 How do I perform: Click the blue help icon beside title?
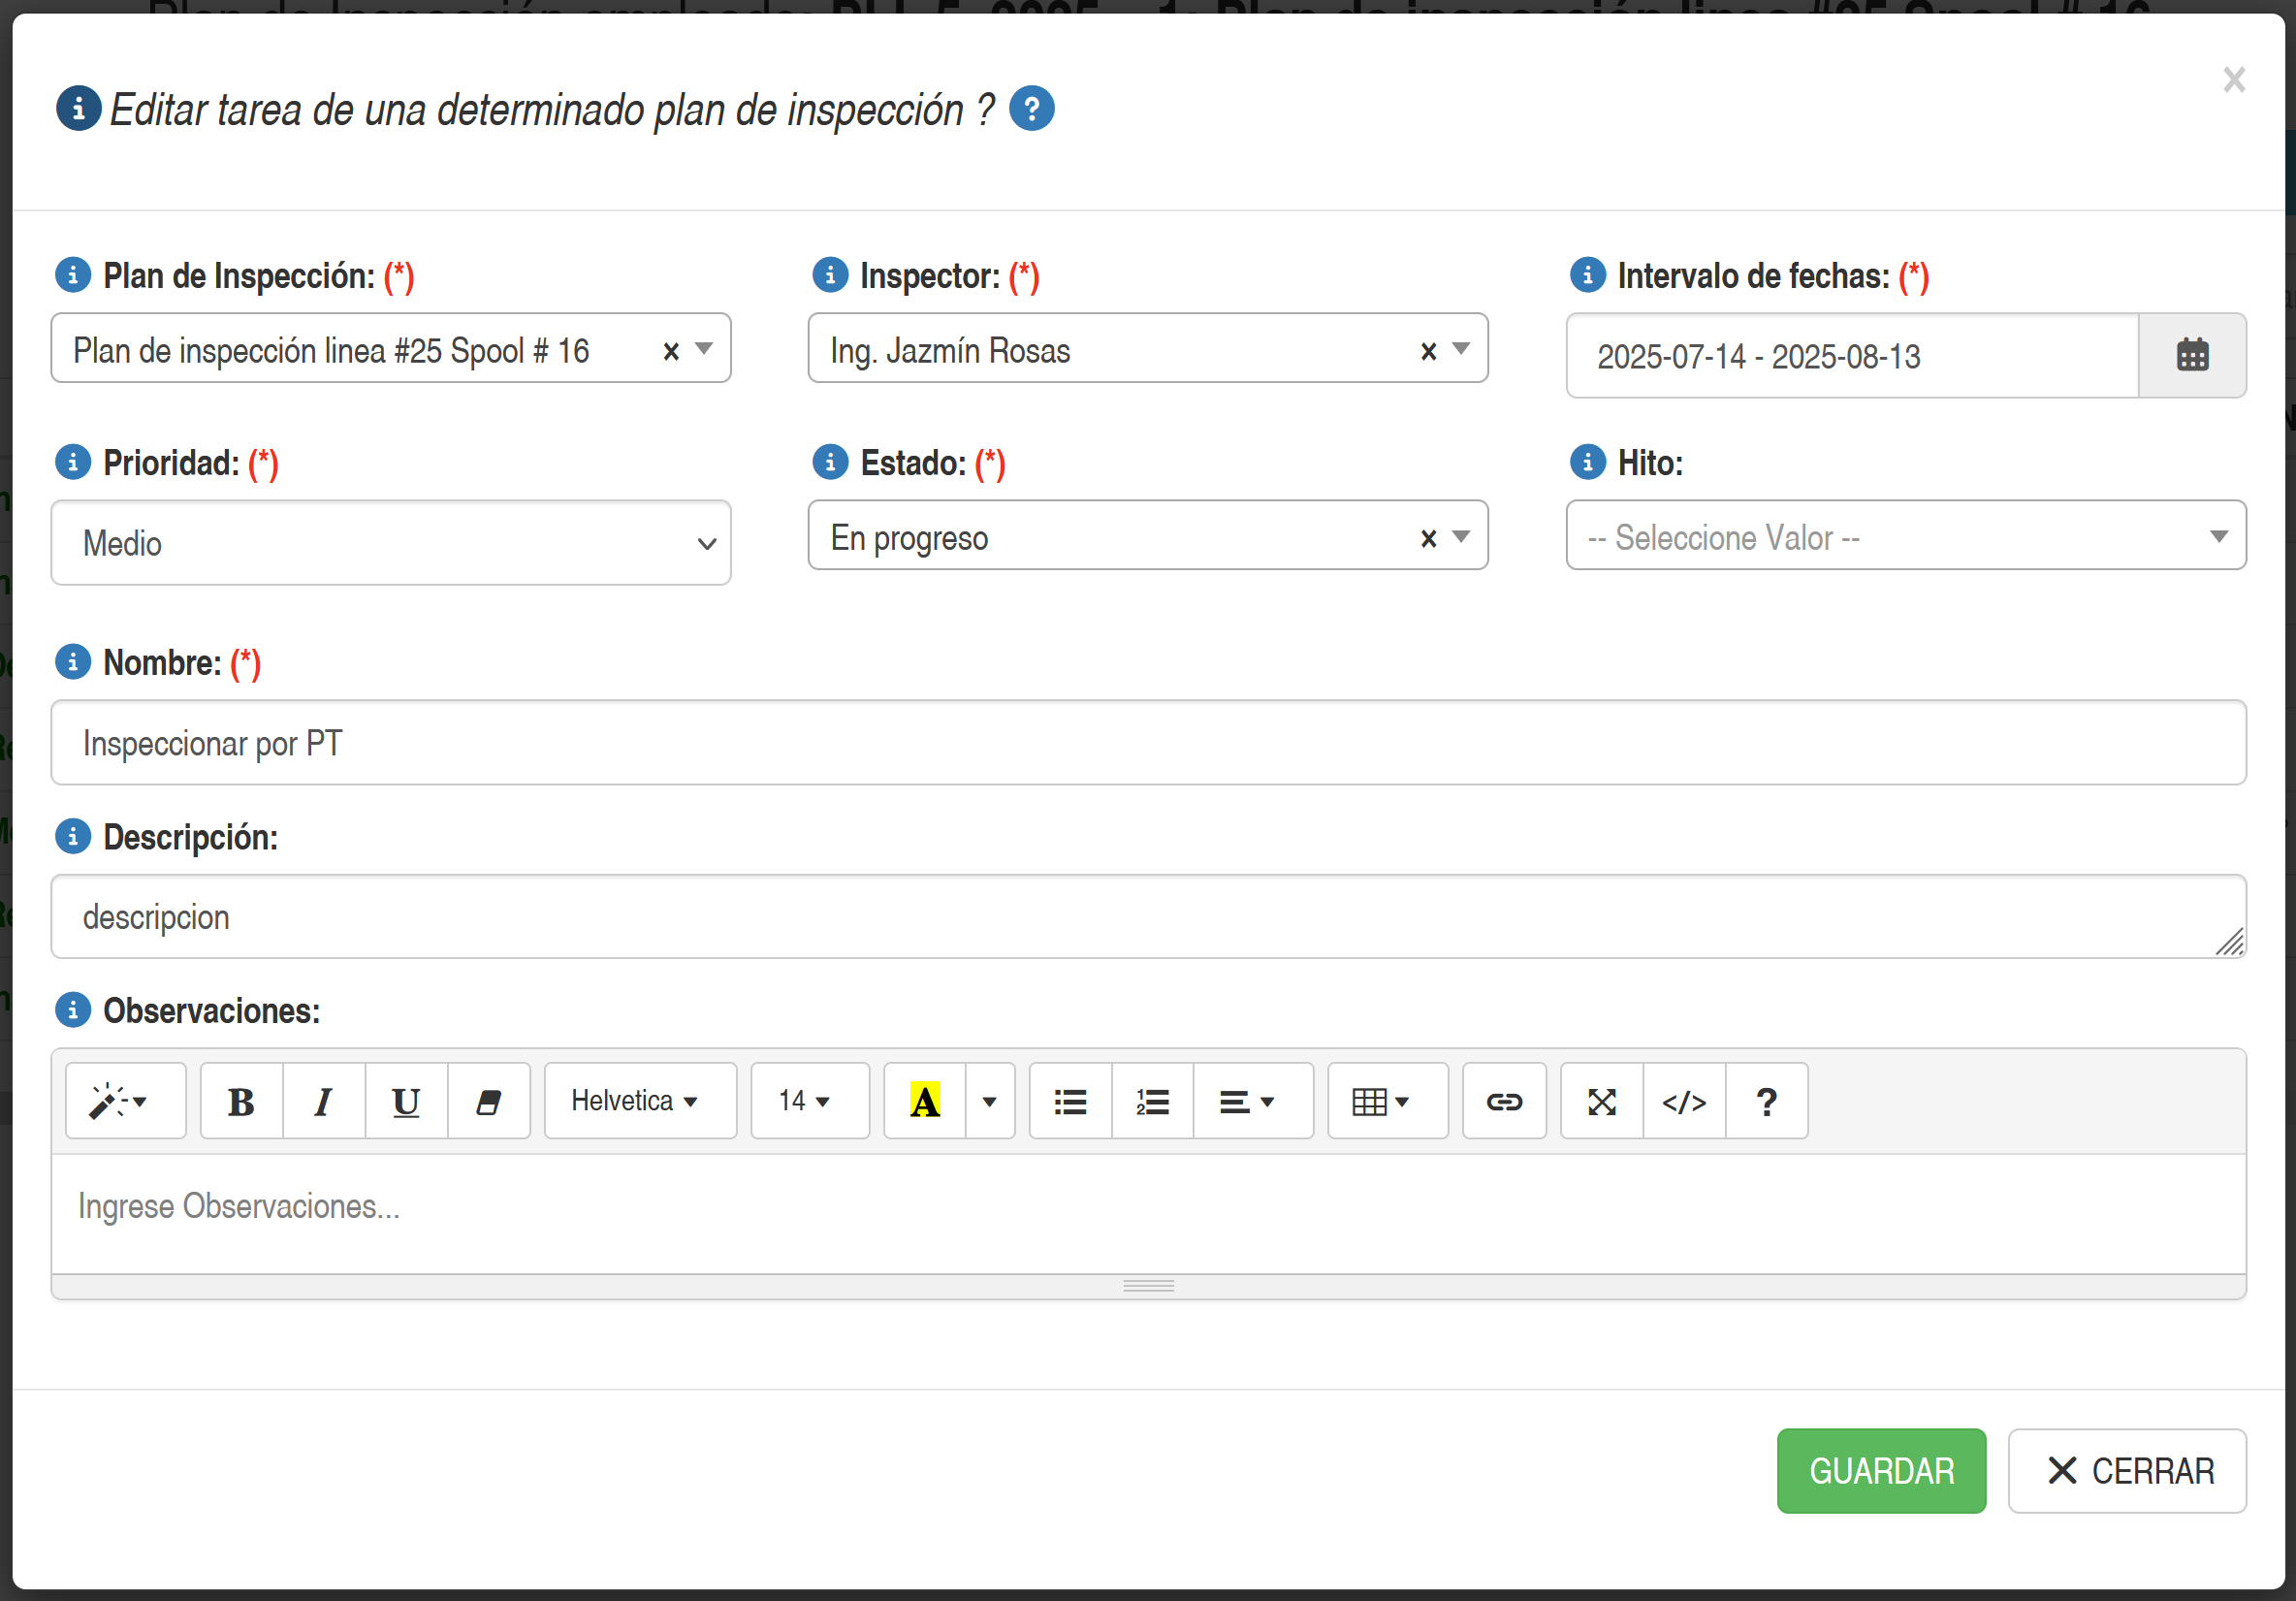coord(1031,108)
